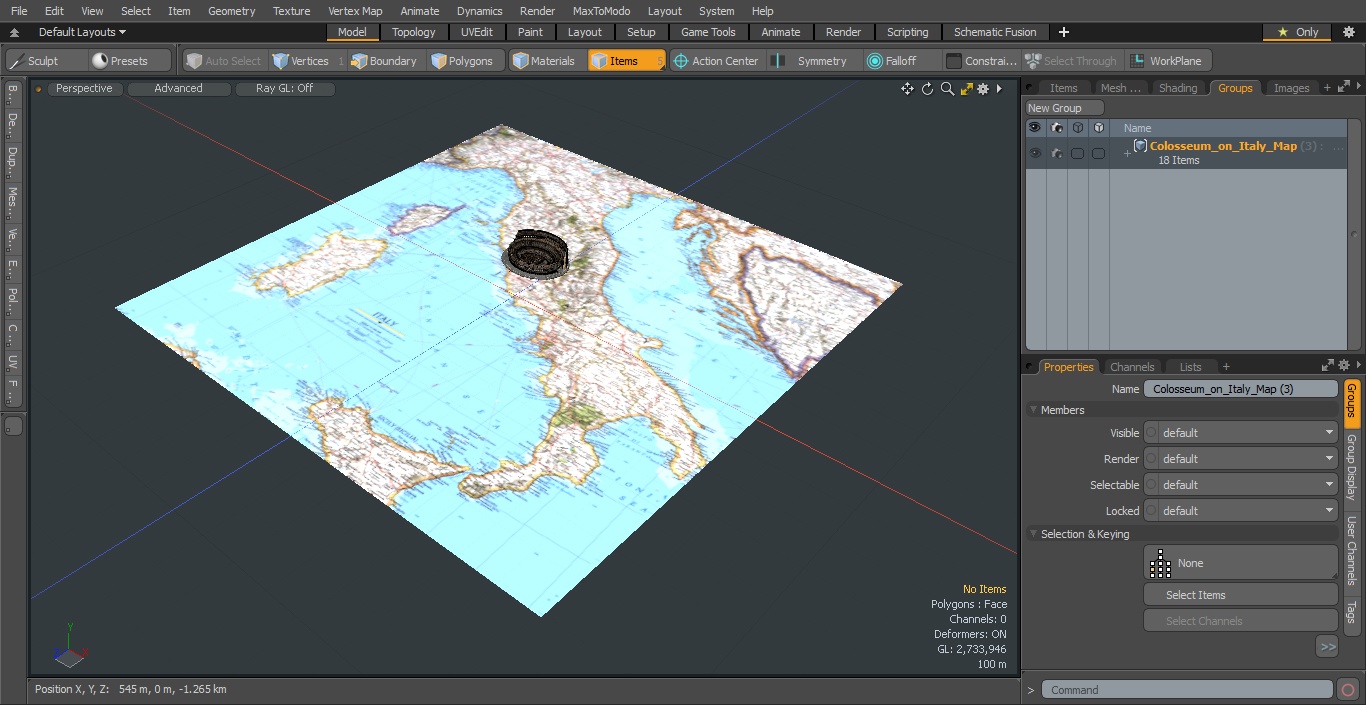
Task: Click the New Group button
Action: point(1064,108)
